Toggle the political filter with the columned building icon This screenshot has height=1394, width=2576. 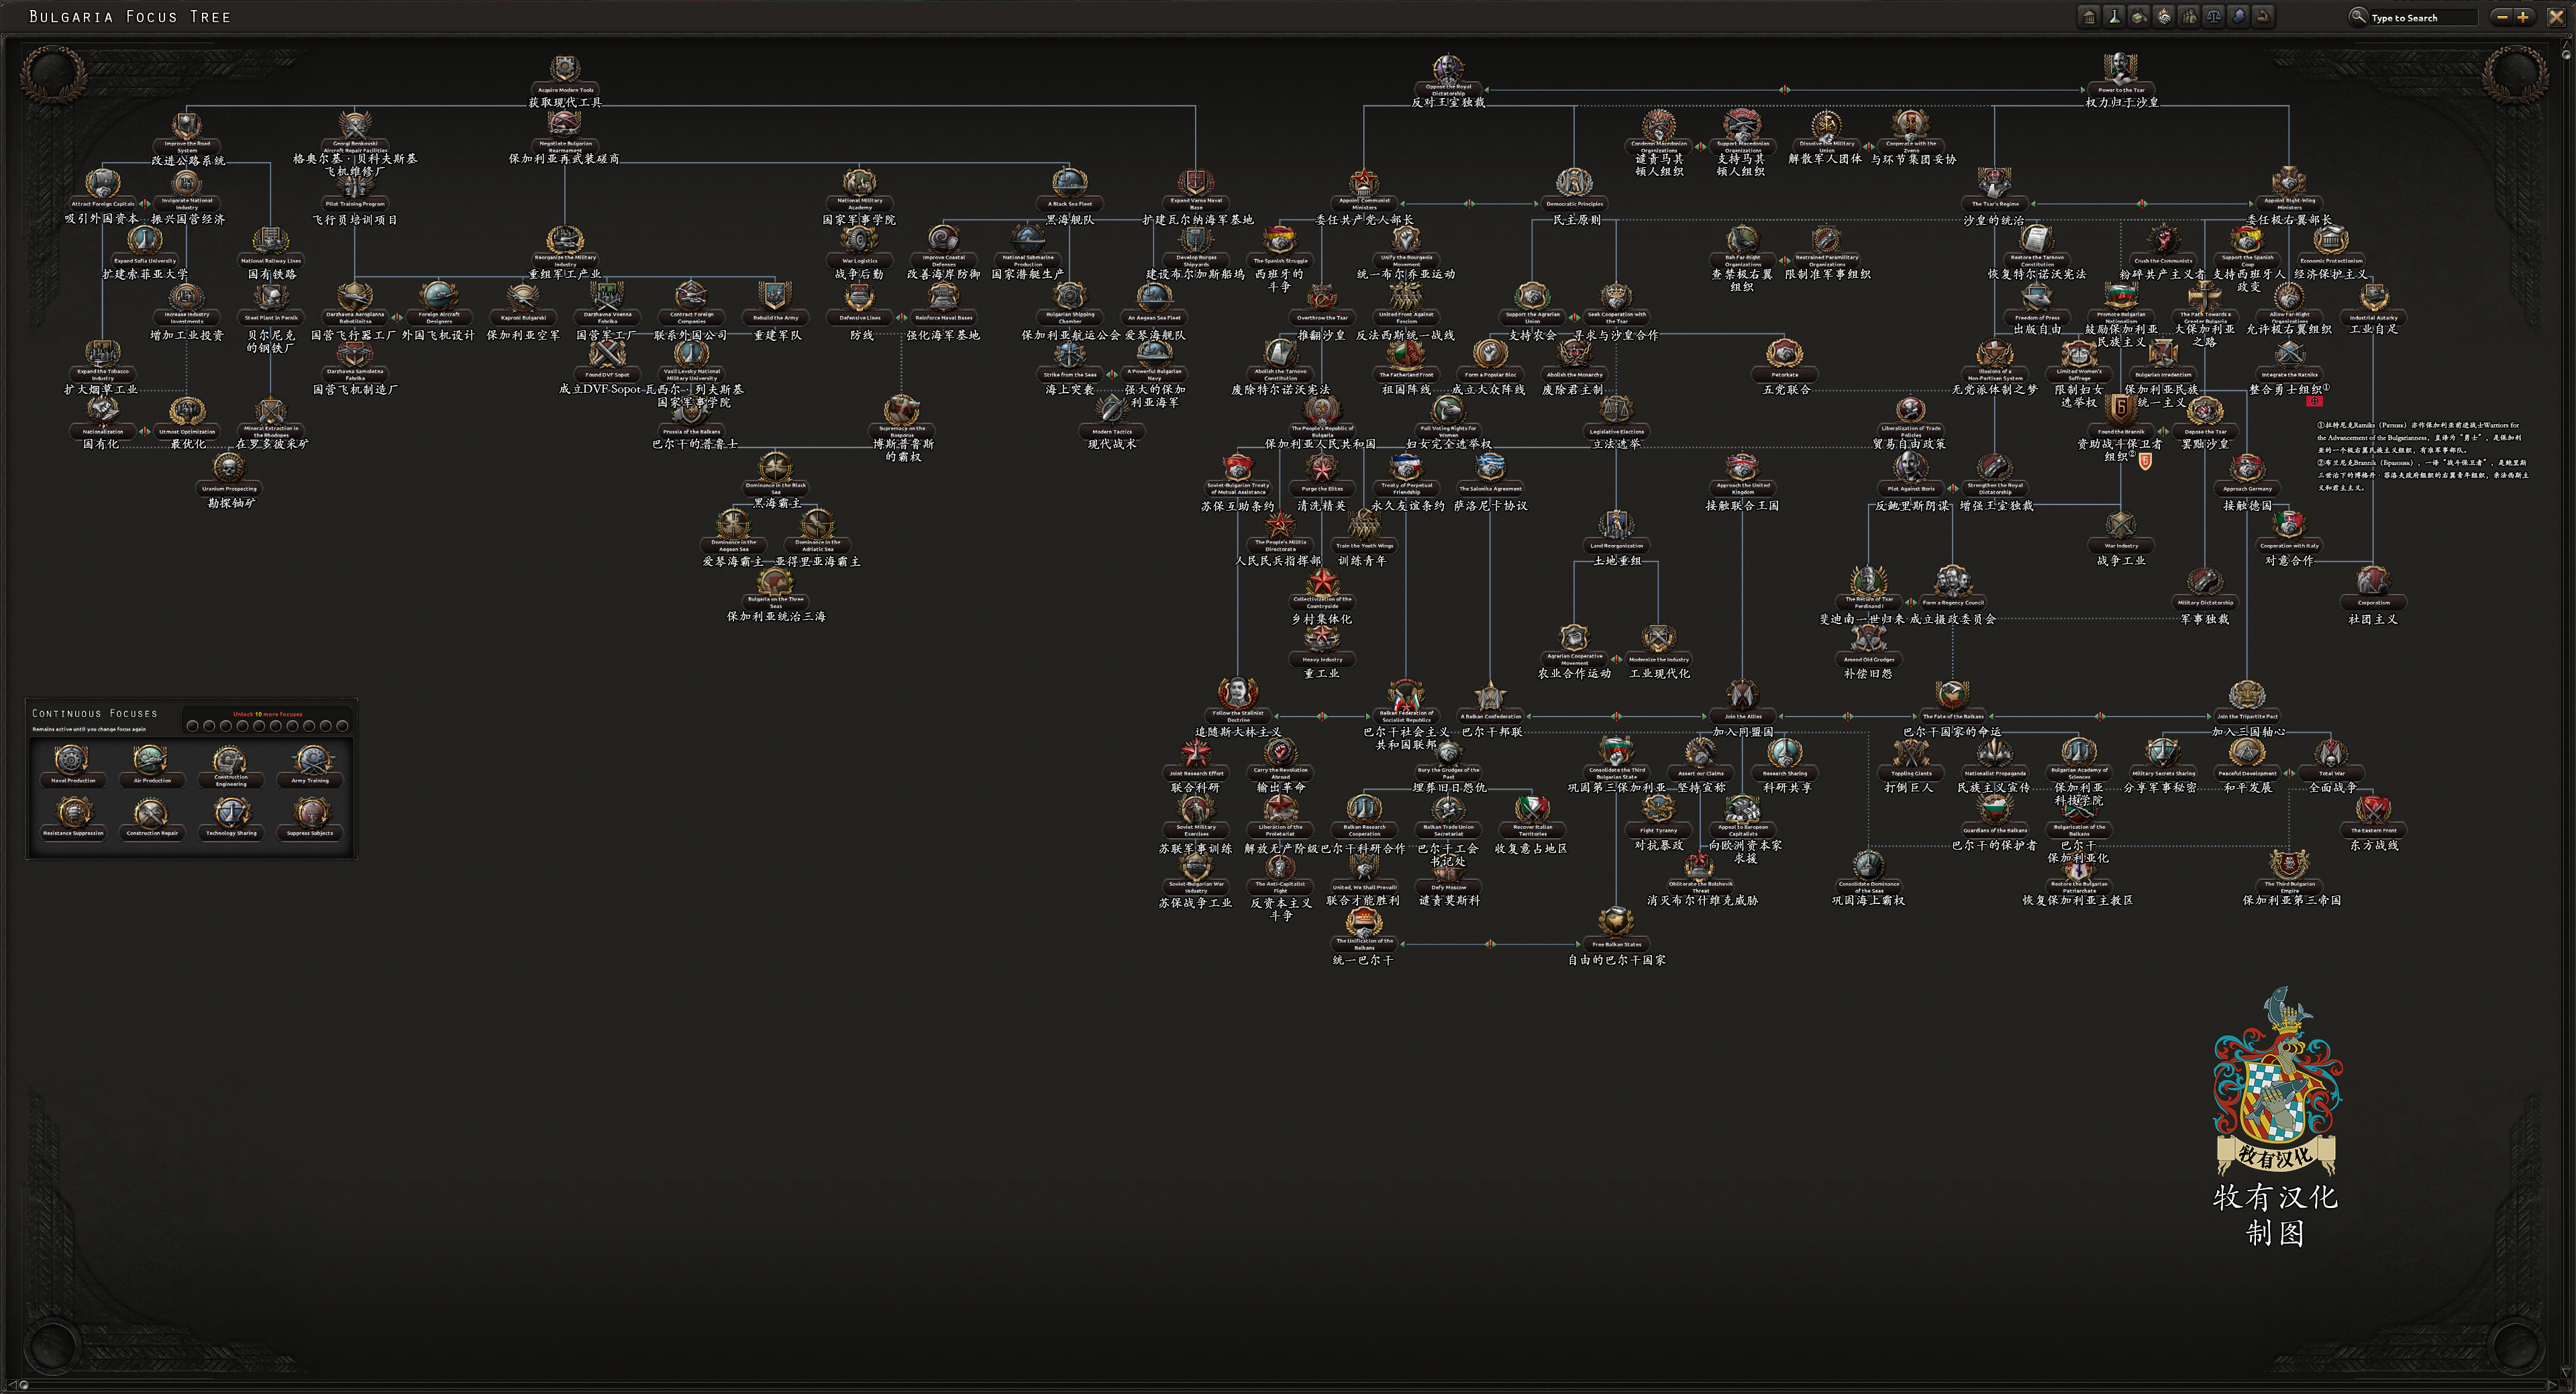pyautogui.click(x=2089, y=16)
